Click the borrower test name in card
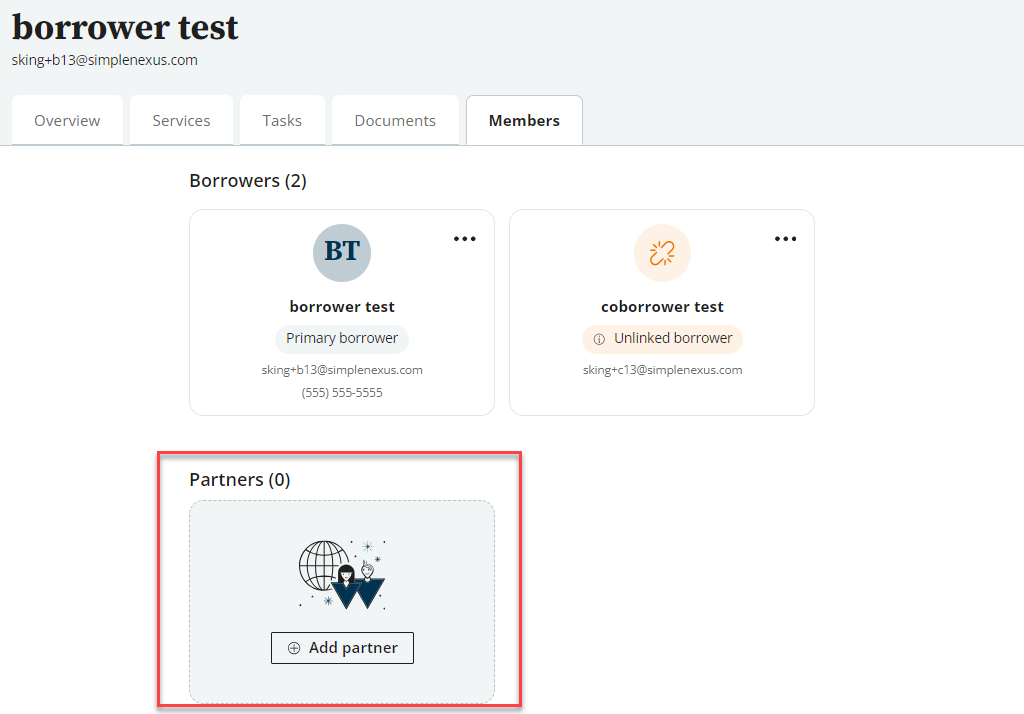Viewport: 1024px width, 714px height. pyautogui.click(x=342, y=307)
